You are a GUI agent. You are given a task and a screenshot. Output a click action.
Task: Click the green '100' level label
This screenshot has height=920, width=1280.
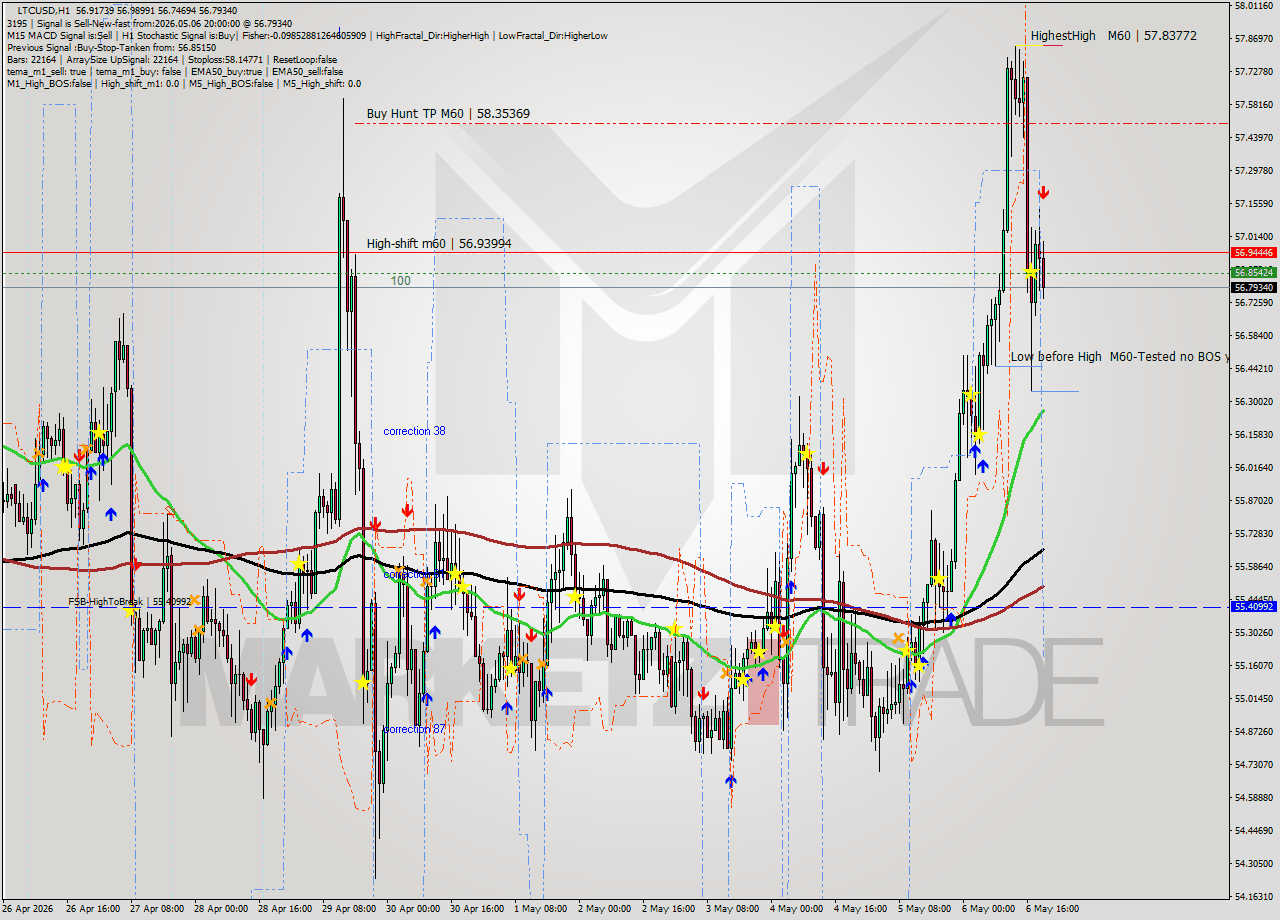[x=400, y=281]
